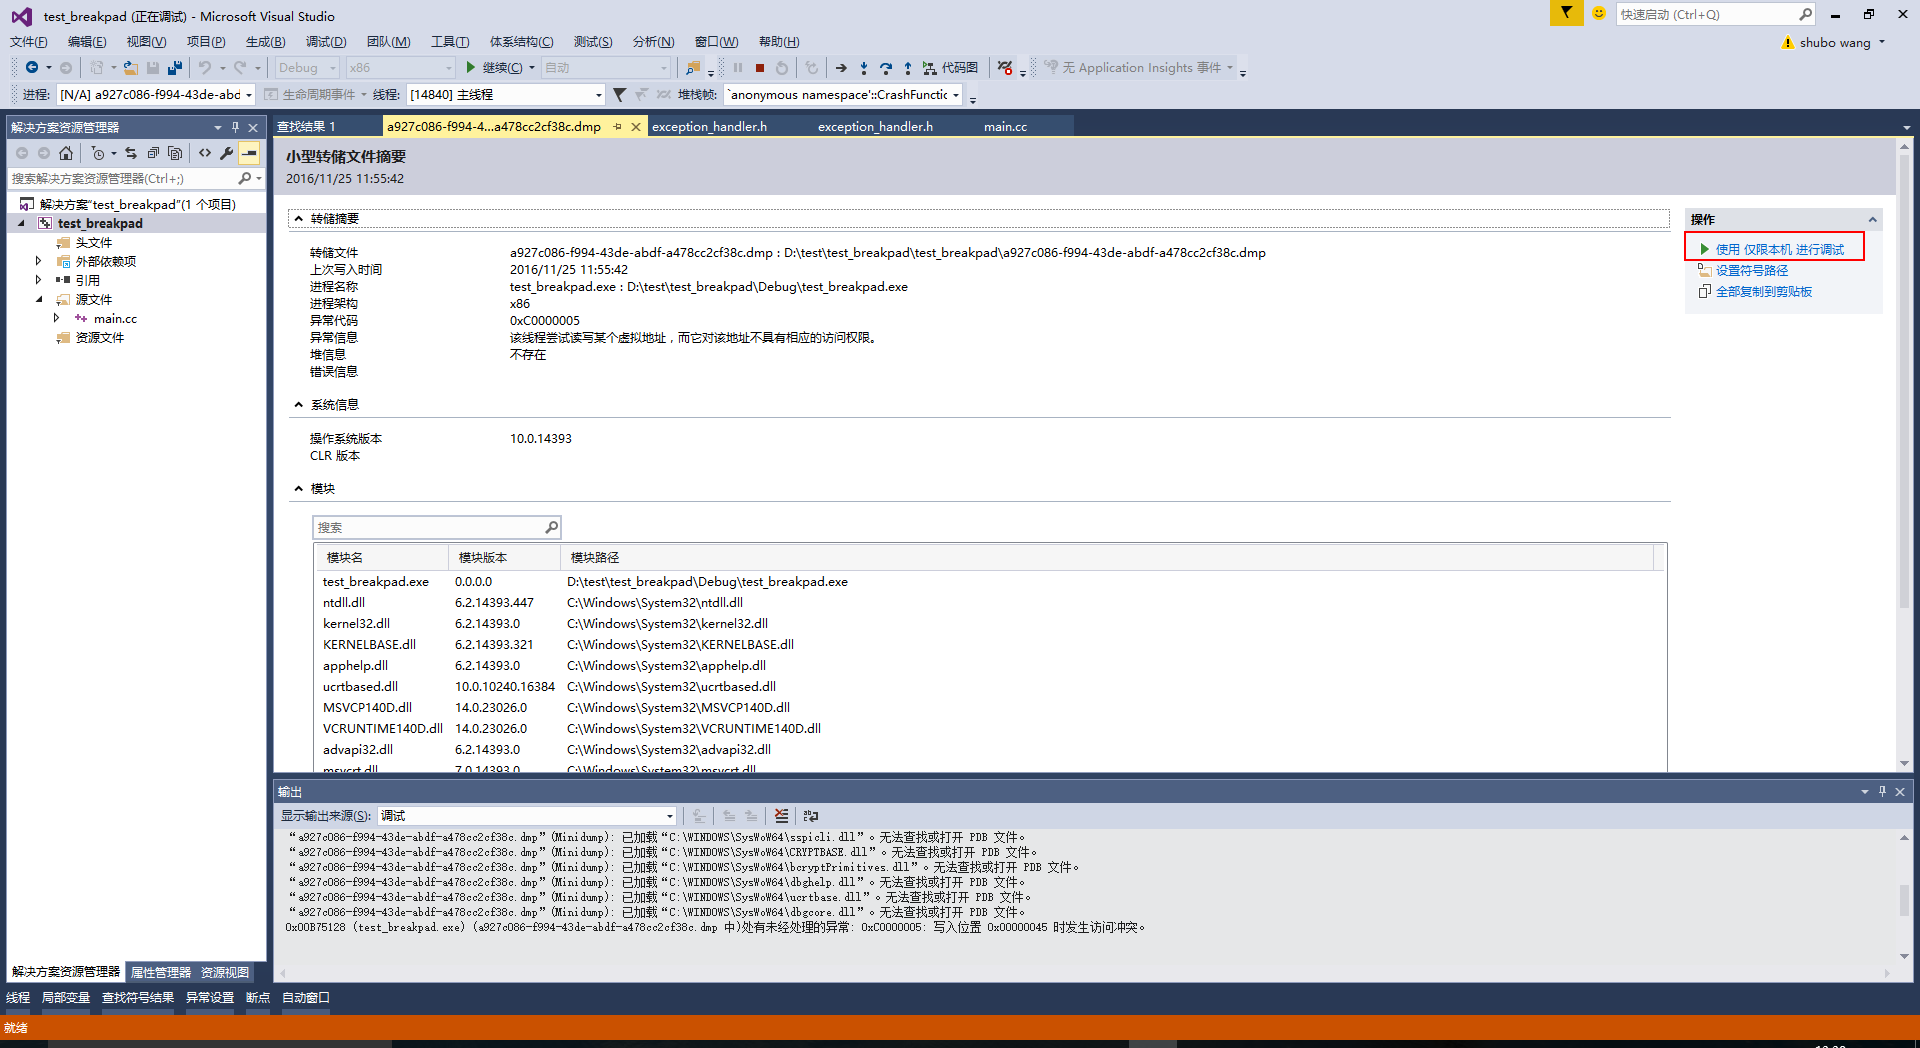Click the Home icon in Solution Explorer
The height and width of the screenshot is (1048, 1920).
[66, 153]
